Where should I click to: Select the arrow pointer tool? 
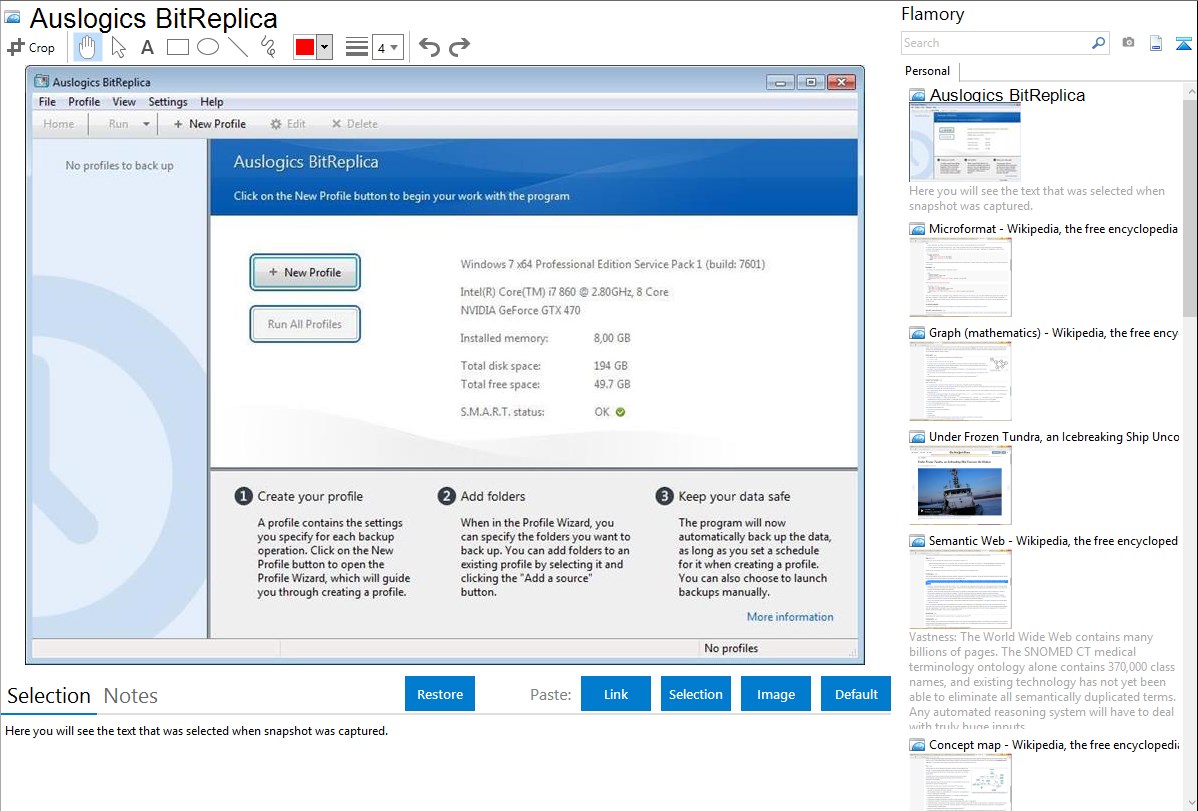(118, 47)
